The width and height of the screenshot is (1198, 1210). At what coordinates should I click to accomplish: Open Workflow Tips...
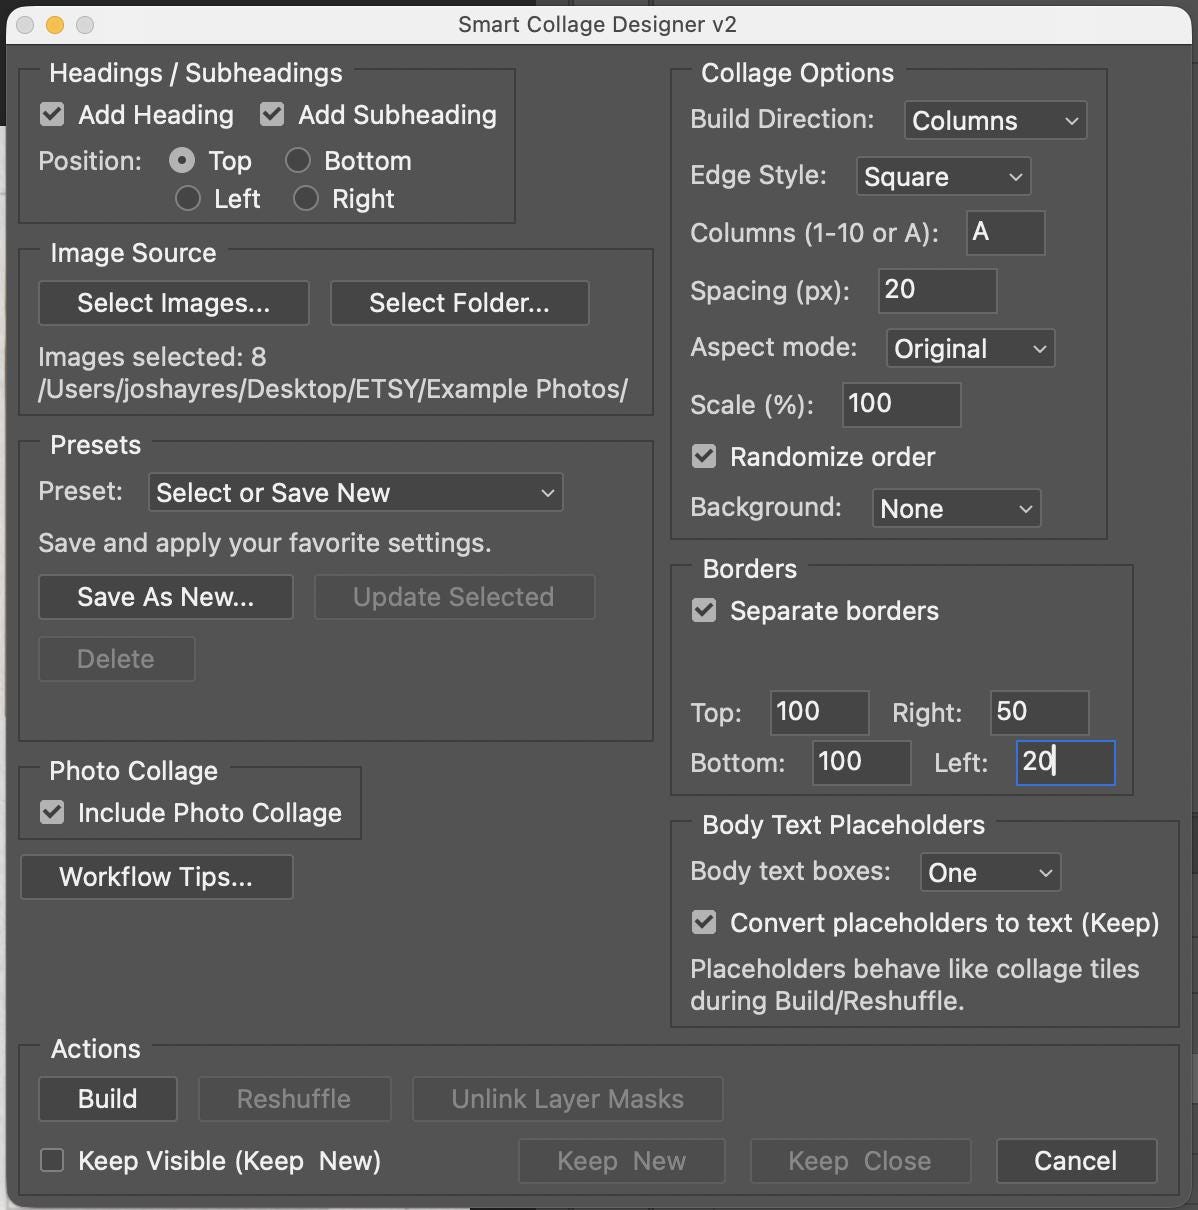tap(156, 877)
